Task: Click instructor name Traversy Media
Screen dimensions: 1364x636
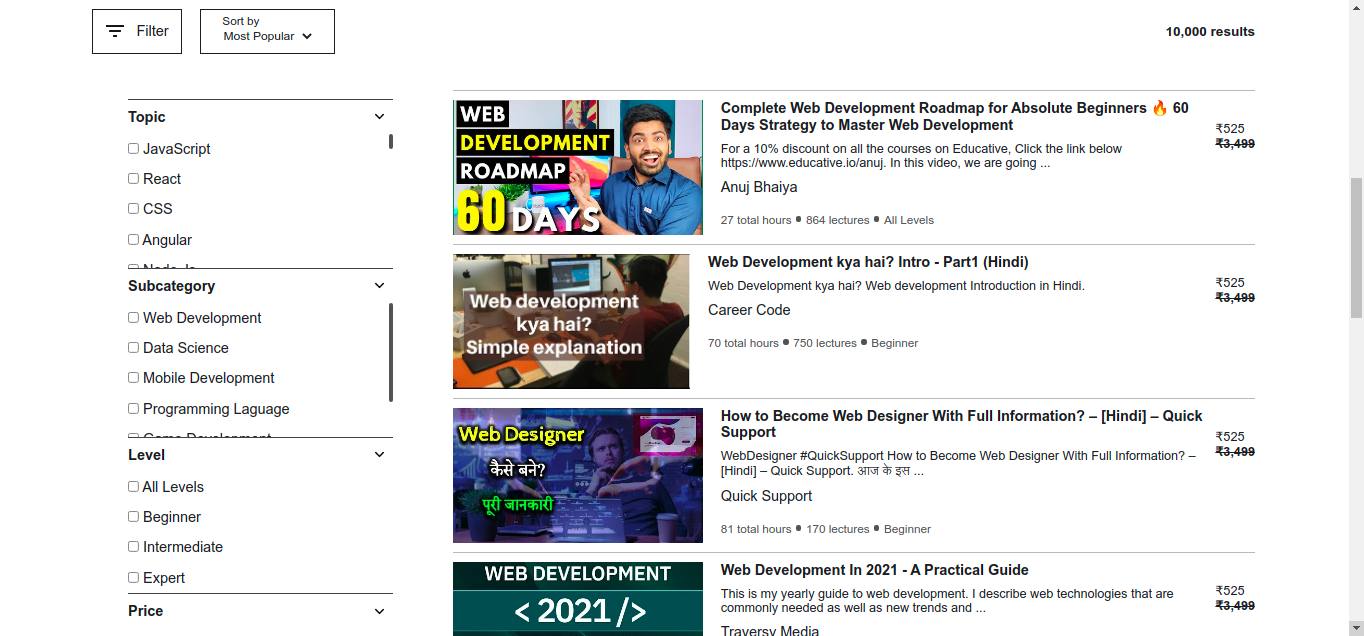Action: point(770,630)
